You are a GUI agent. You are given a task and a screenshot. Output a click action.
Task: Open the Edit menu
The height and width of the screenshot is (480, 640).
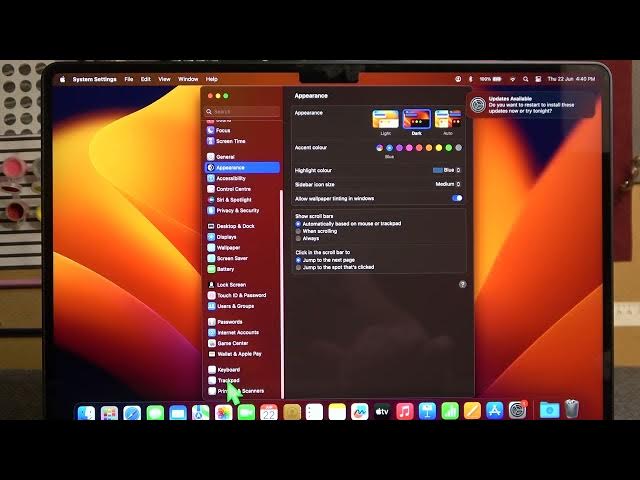pyautogui.click(x=146, y=79)
